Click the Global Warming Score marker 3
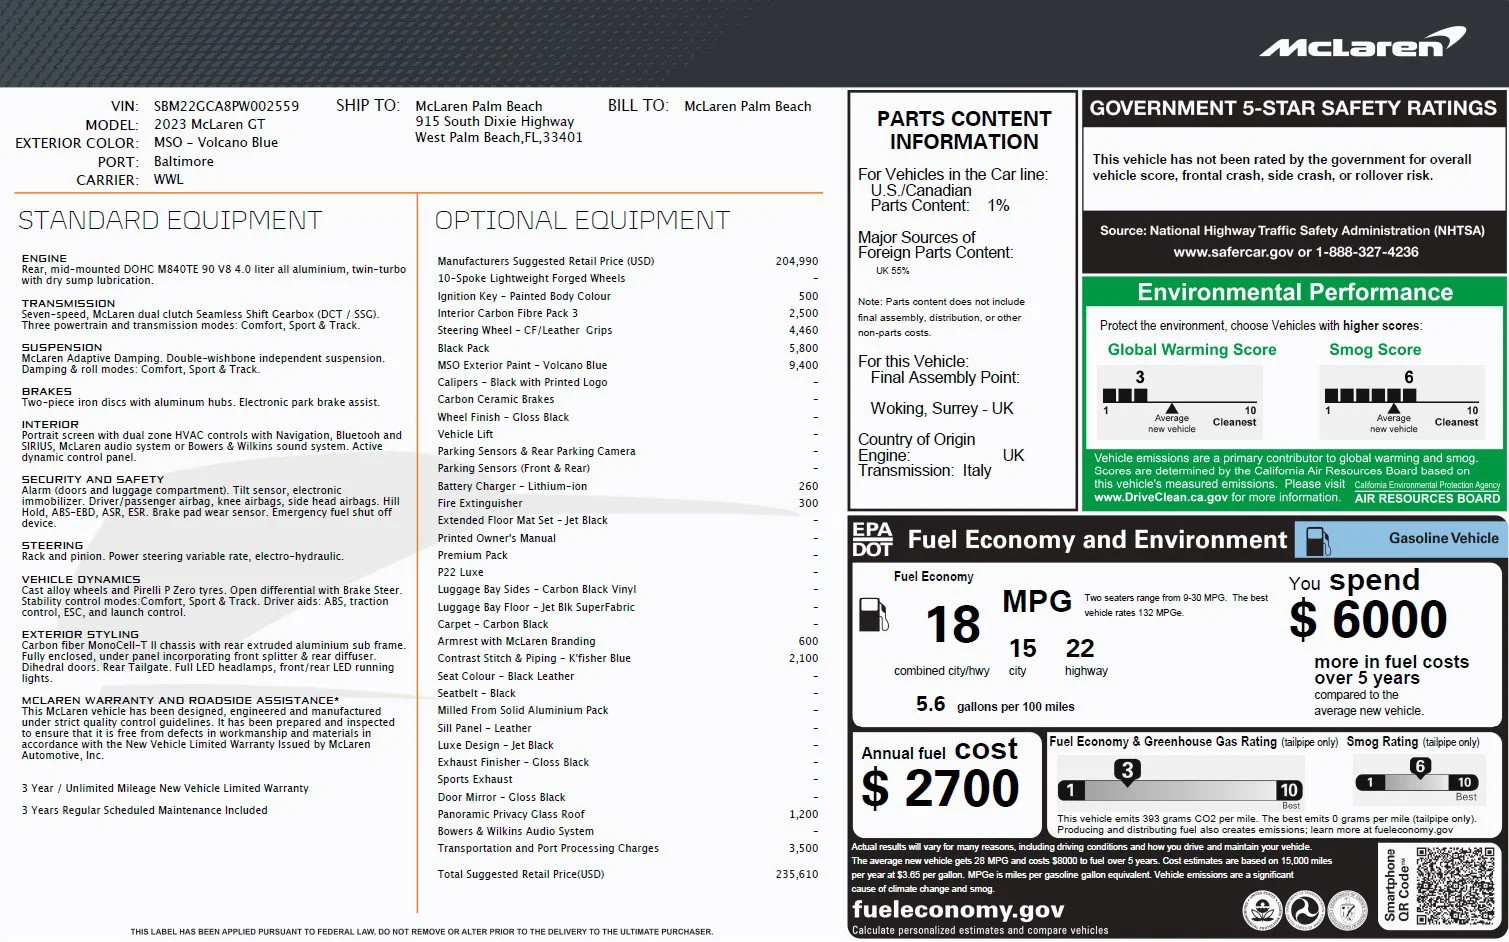Image resolution: width=1509 pixels, height=942 pixels. coord(1139,377)
